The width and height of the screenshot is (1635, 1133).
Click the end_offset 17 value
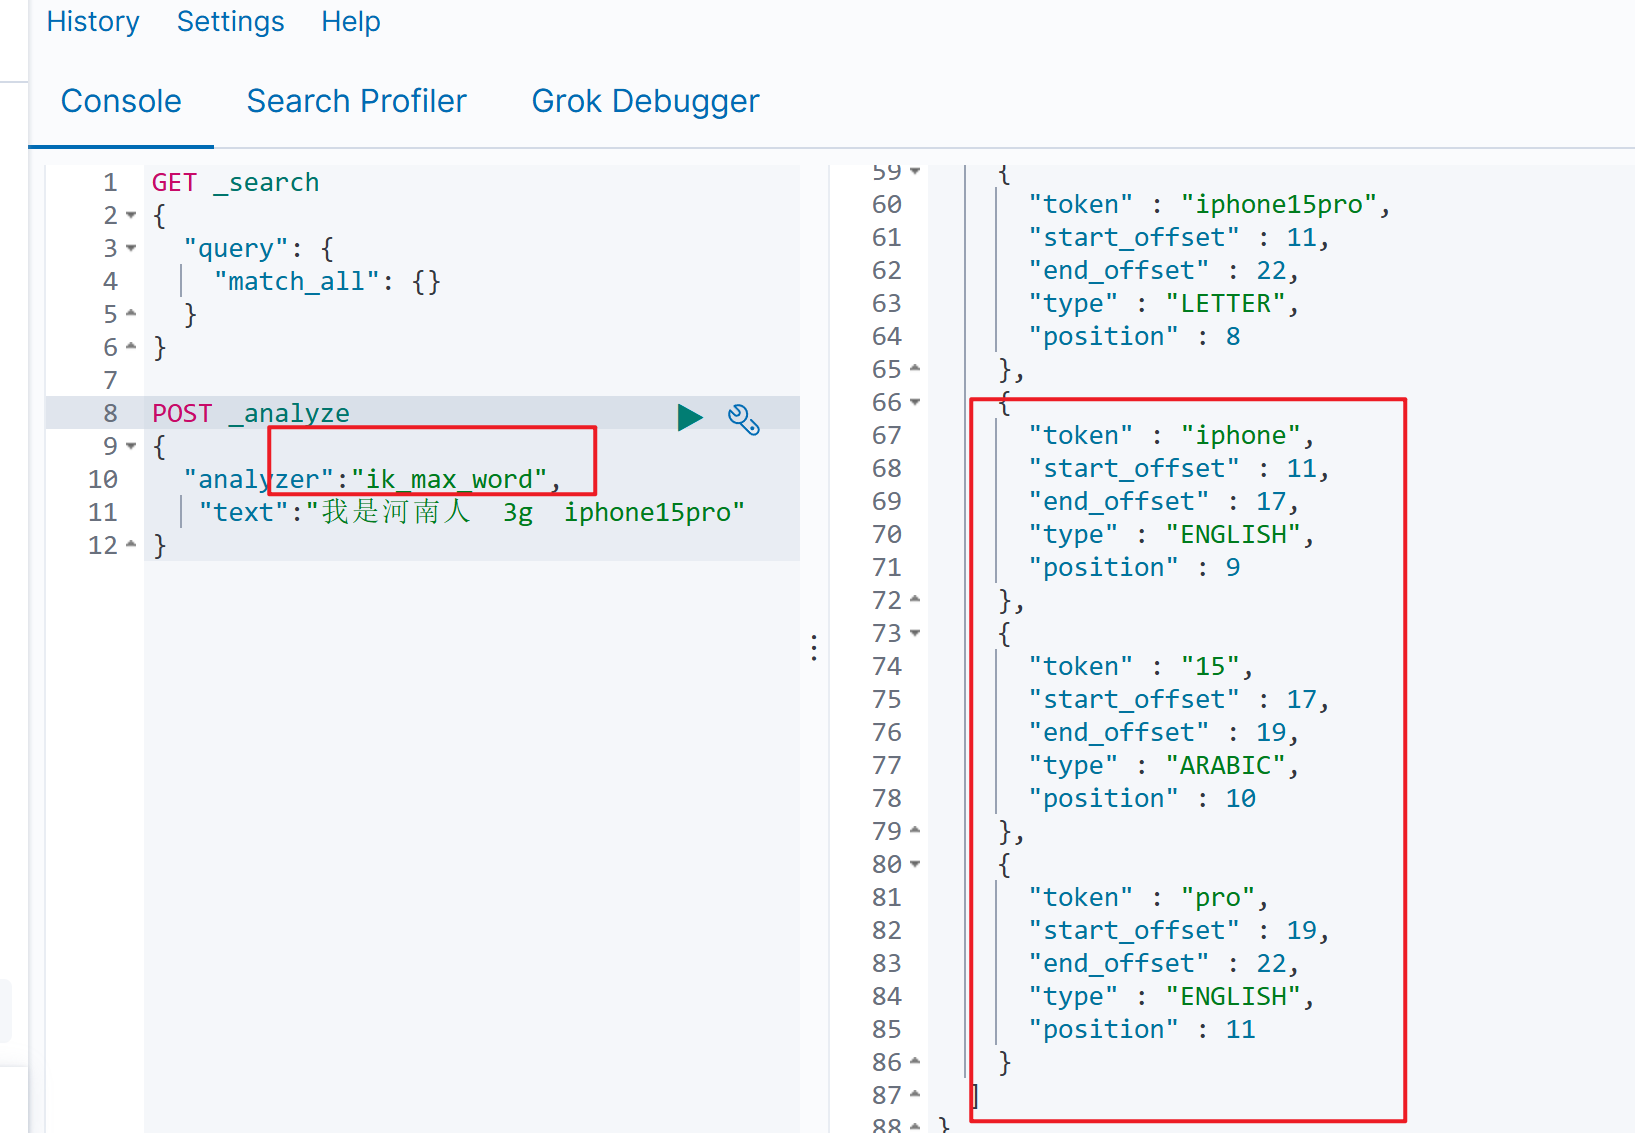[x=1271, y=502]
